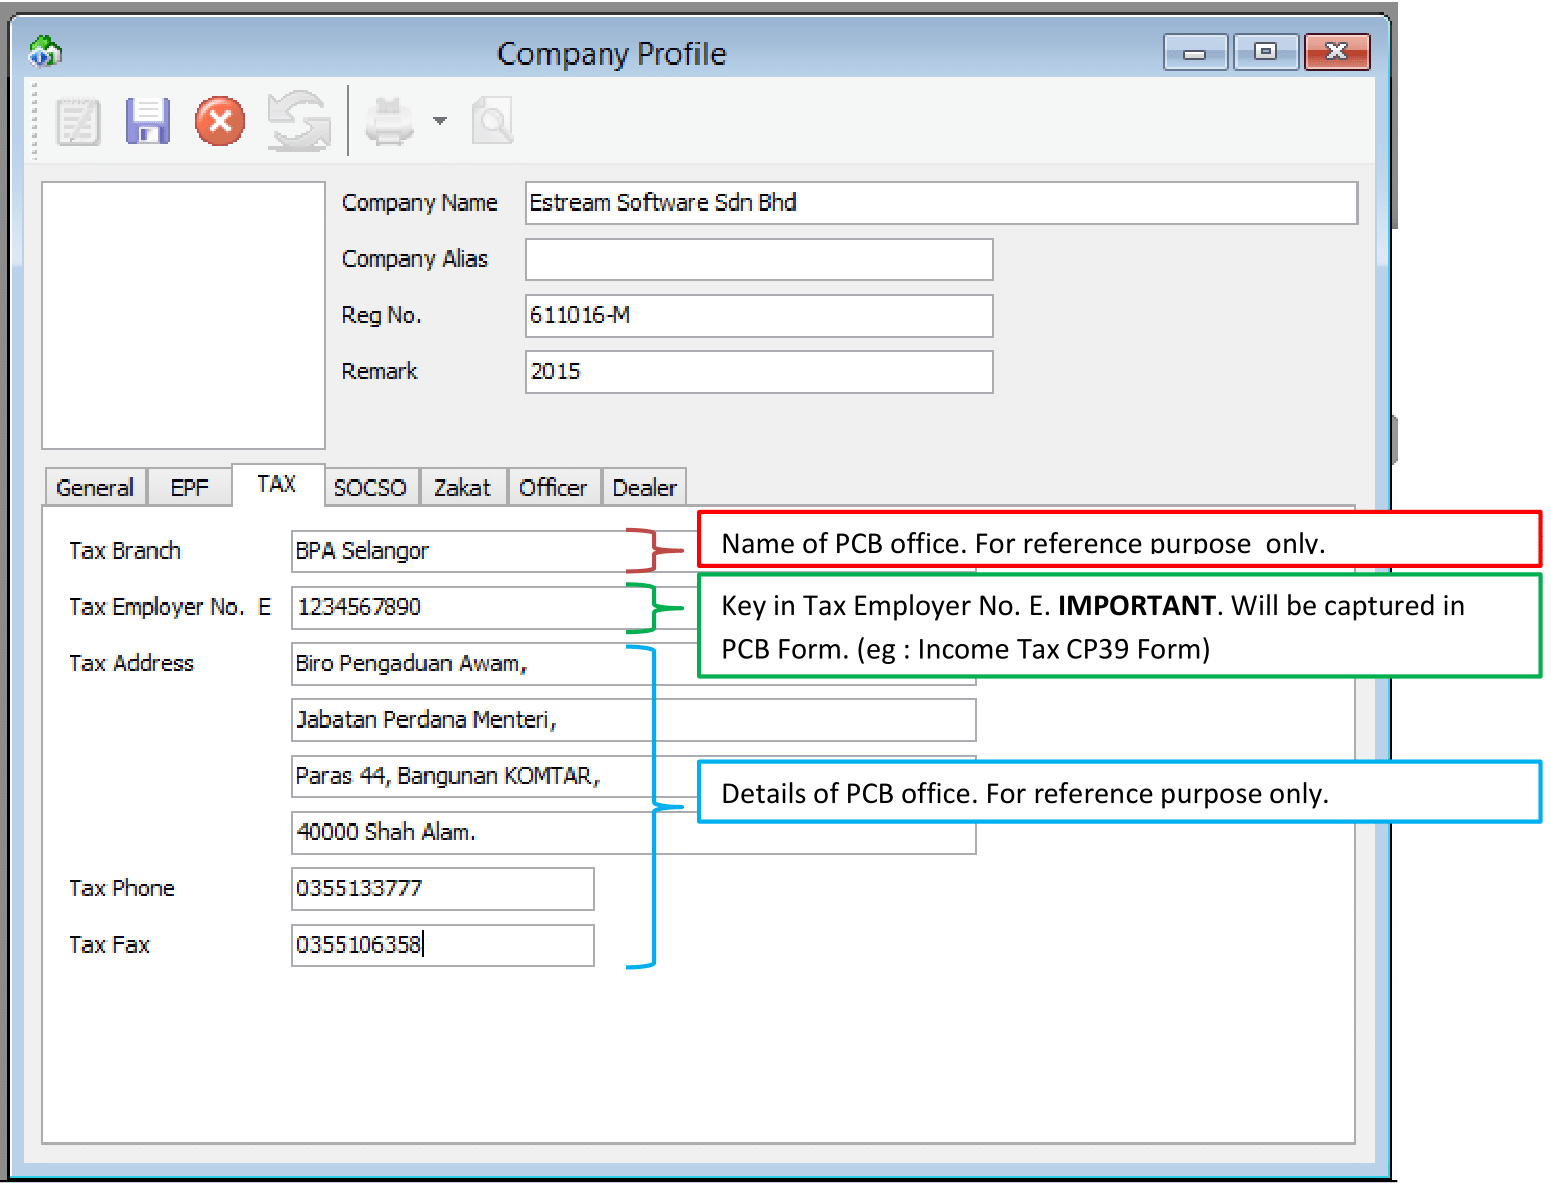Maximize the Company Profile window
Viewport: 1551px width, 1183px height.
pyautogui.click(x=1265, y=52)
